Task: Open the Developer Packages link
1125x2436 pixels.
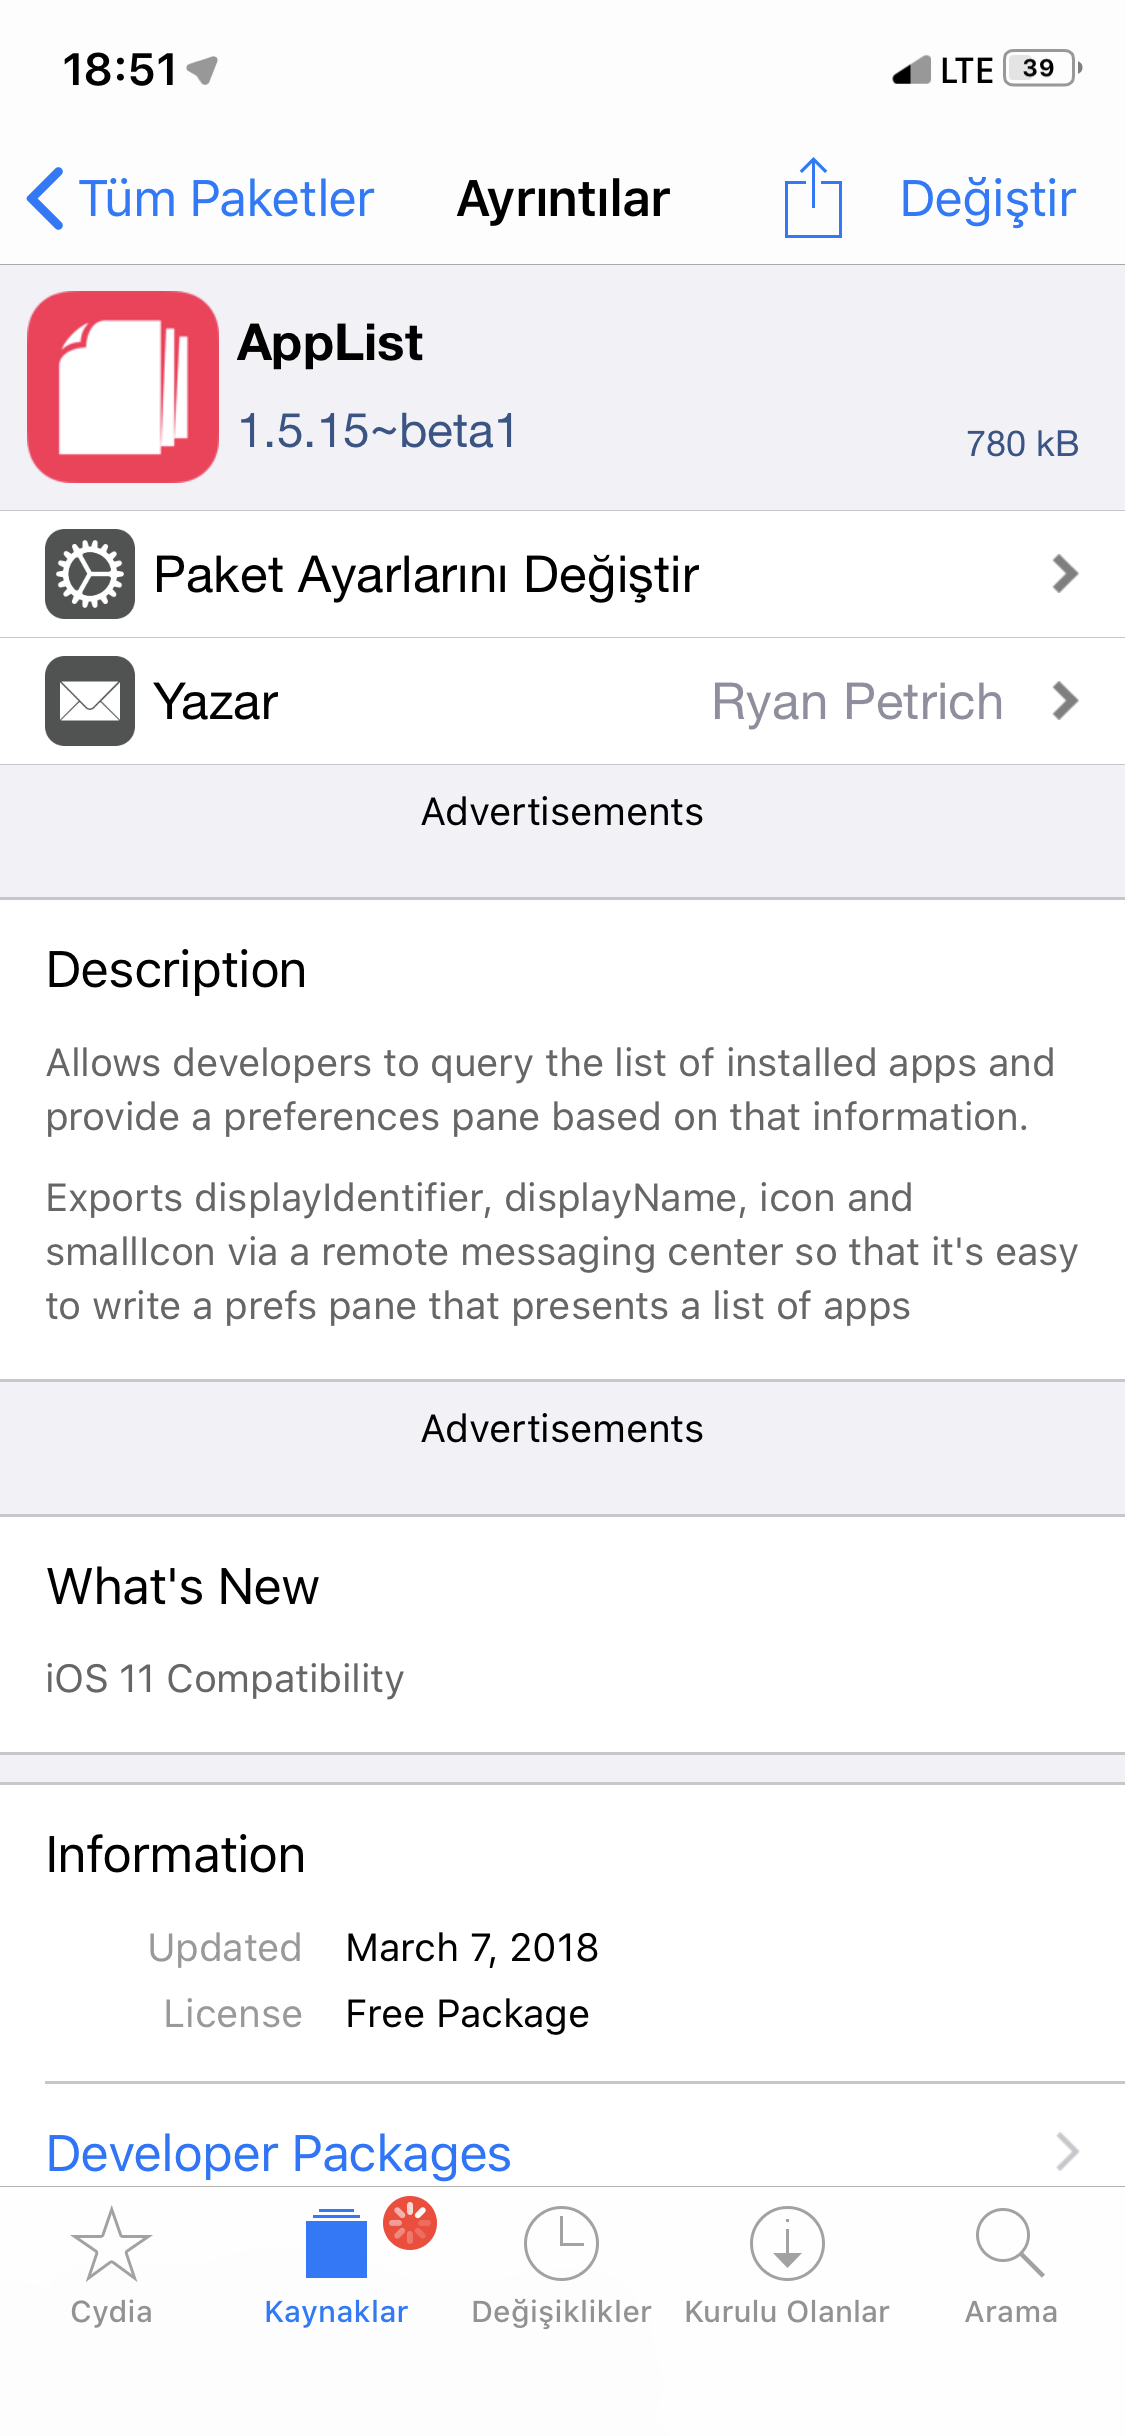Action: (279, 2153)
